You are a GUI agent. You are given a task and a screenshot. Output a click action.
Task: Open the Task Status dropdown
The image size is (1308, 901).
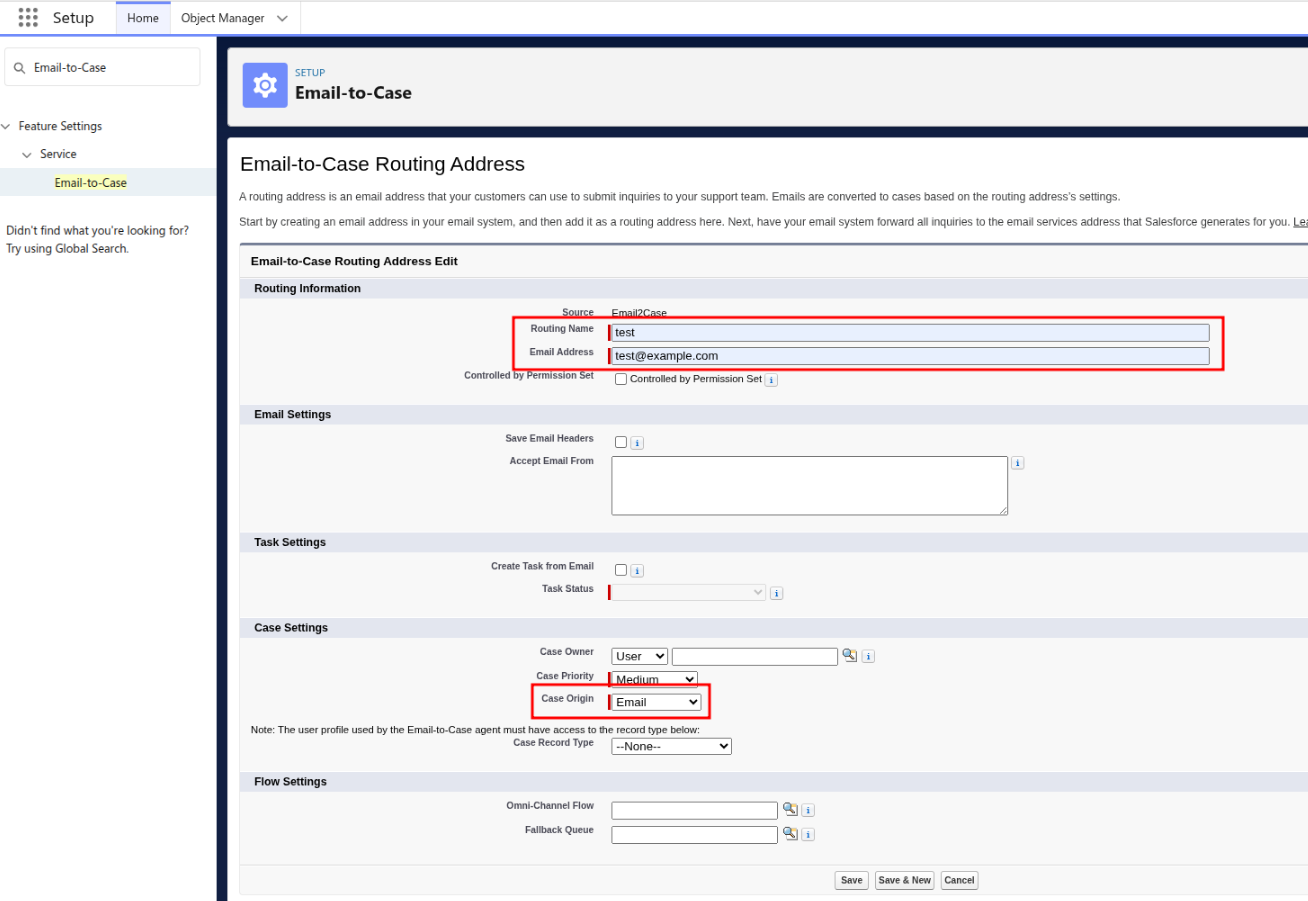(x=689, y=592)
